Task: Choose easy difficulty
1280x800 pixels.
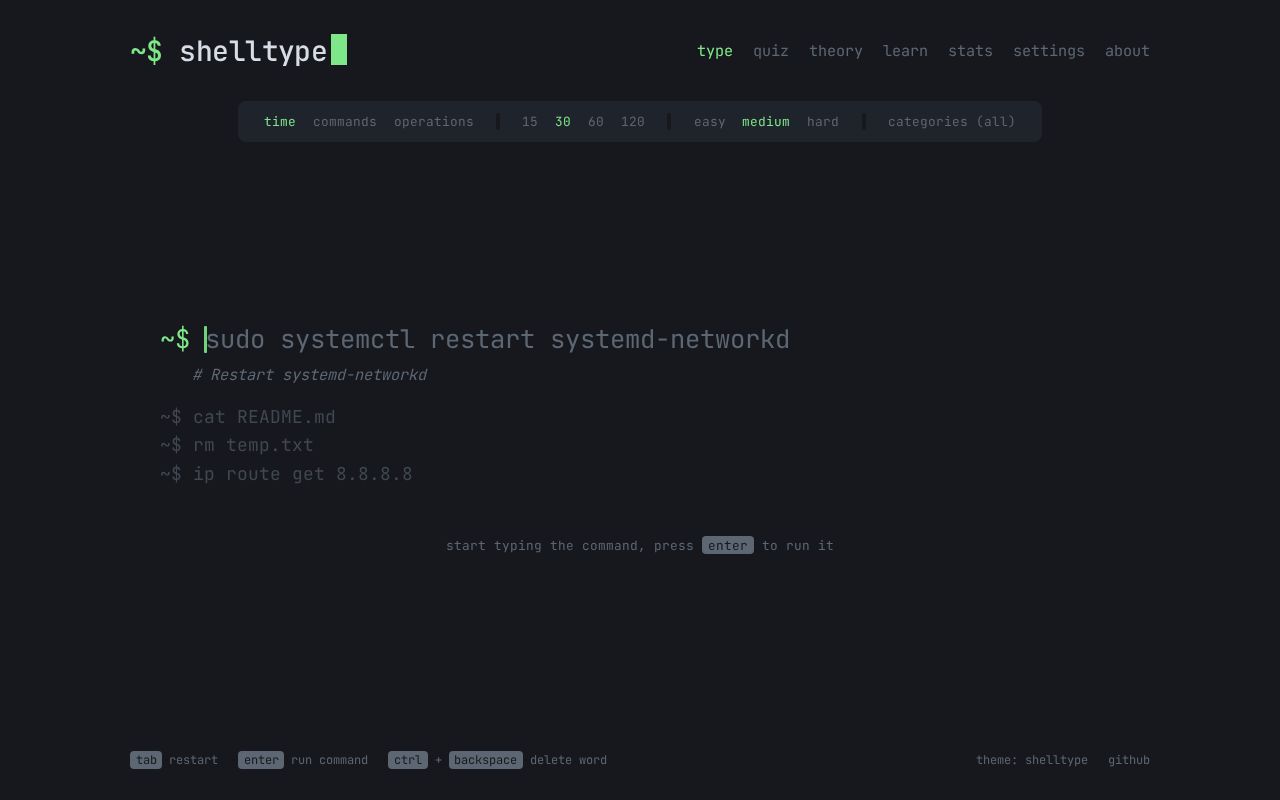Action: [710, 122]
